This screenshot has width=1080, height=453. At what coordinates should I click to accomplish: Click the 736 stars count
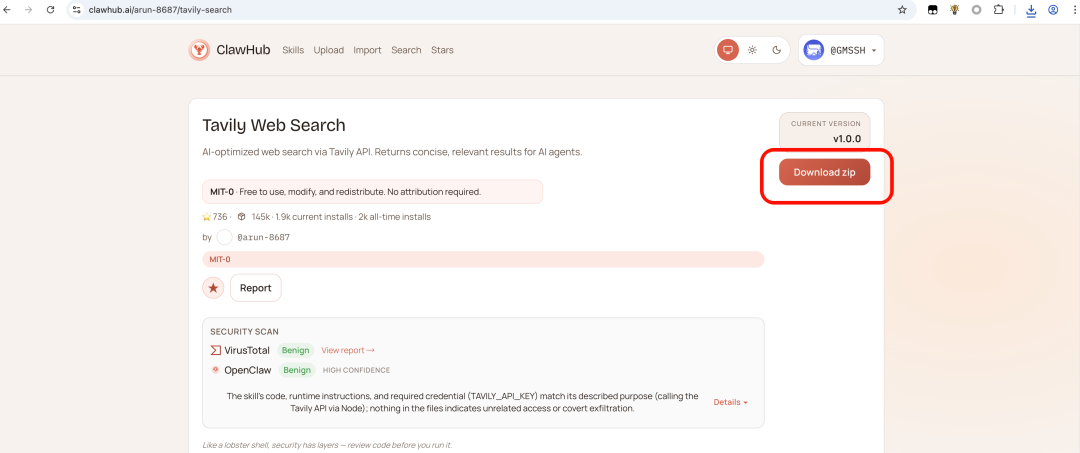(x=220, y=217)
